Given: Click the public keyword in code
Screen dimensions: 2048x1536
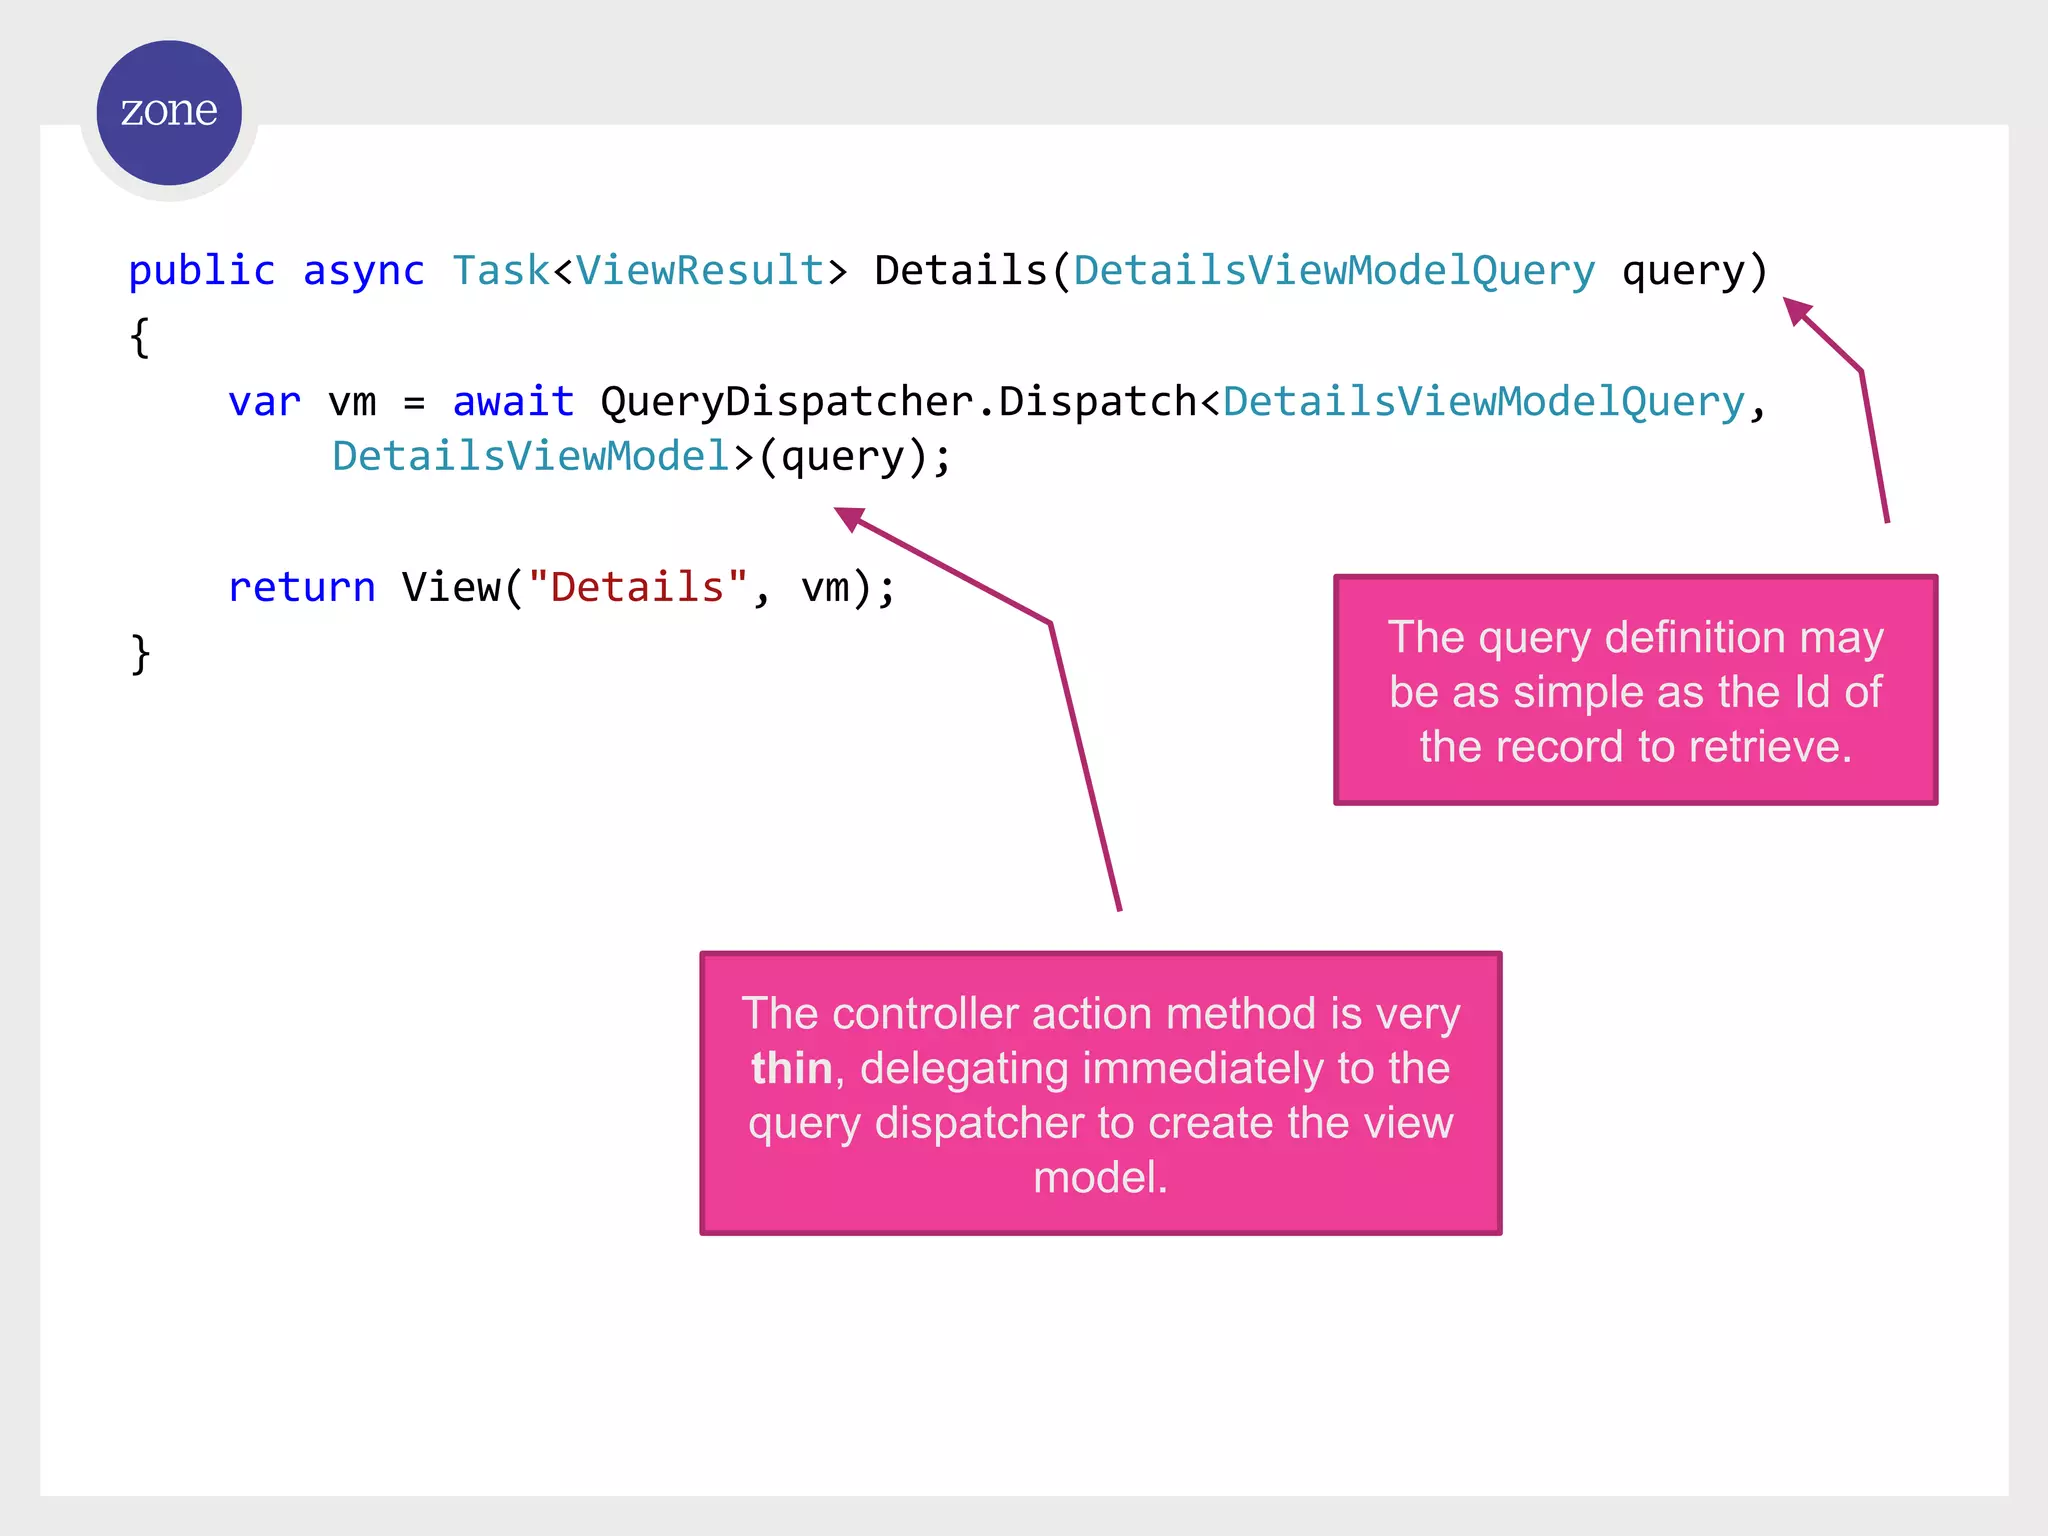Looking at the screenshot, I should tap(201, 271).
